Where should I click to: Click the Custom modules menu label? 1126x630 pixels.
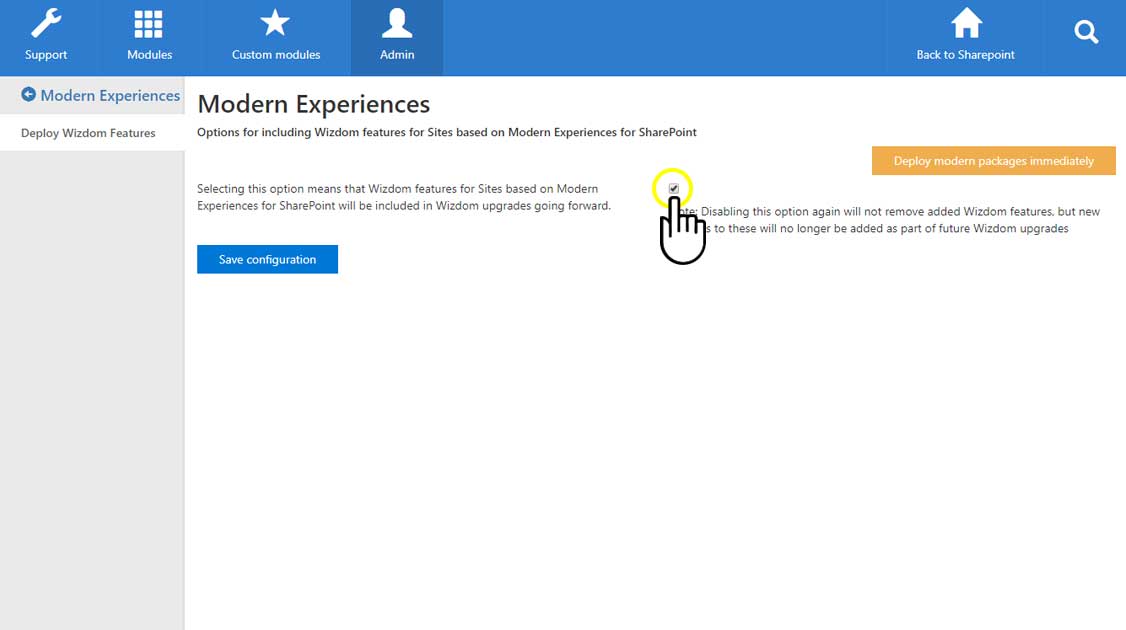[276, 55]
